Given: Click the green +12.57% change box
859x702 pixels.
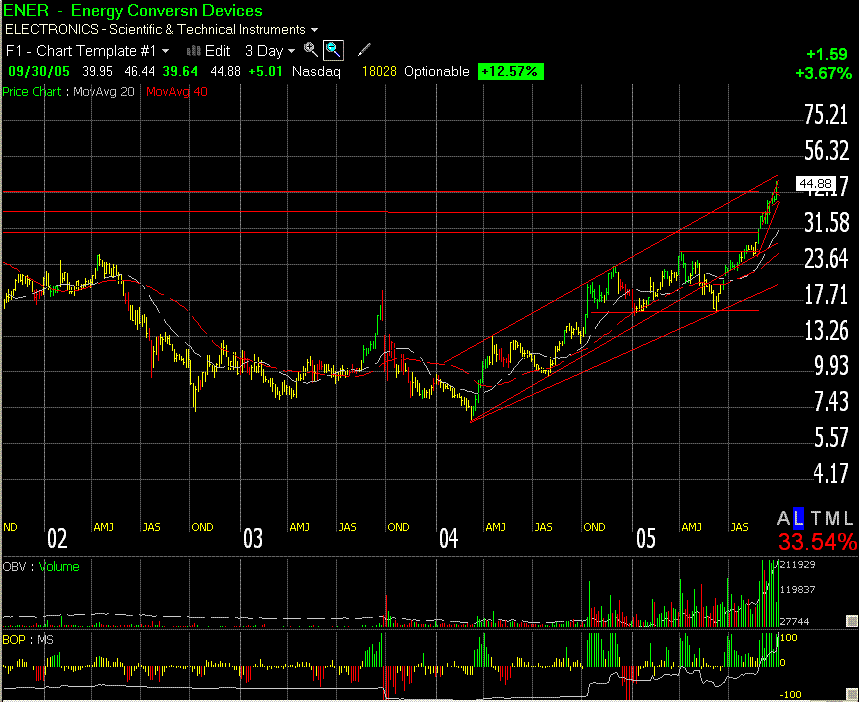Looking at the screenshot, I should click(x=511, y=71).
